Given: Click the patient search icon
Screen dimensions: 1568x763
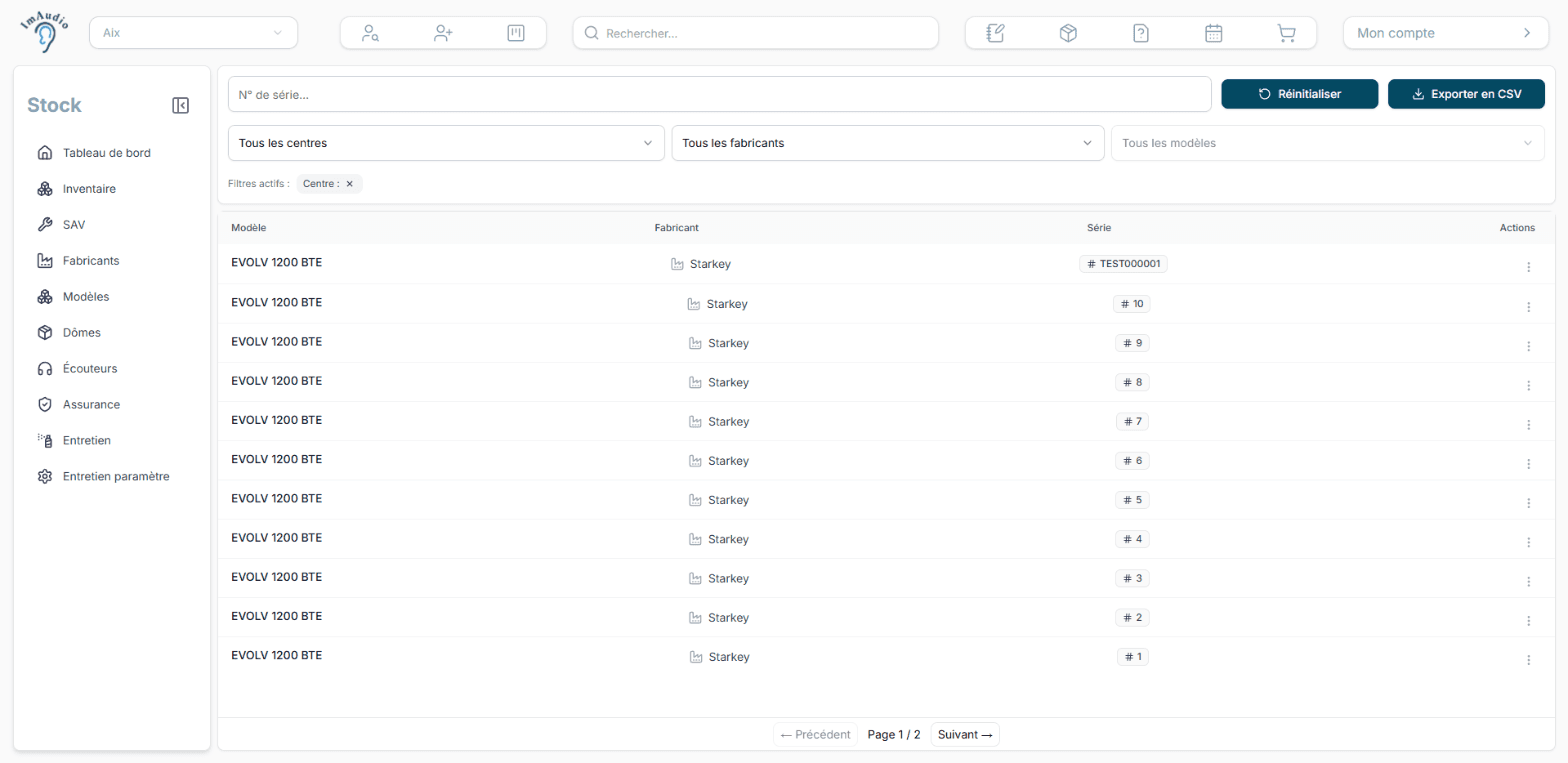Looking at the screenshot, I should tap(371, 33).
